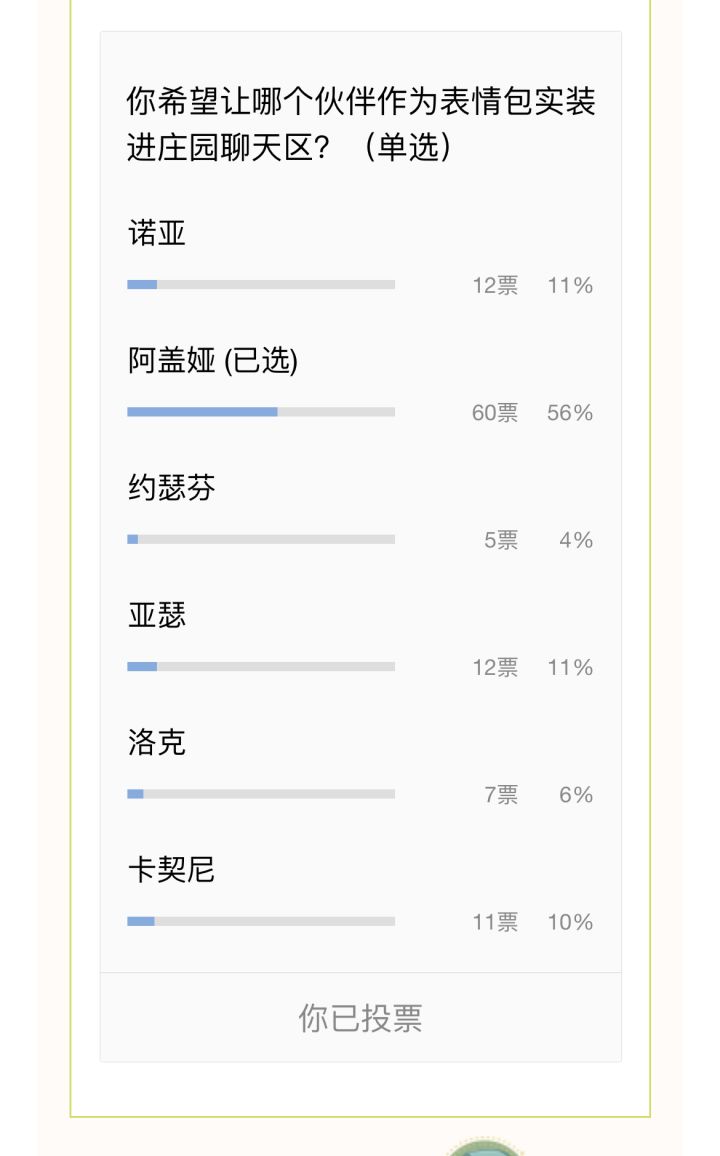
Task: Click the green round icon below the poll
Action: click(484, 1147)
